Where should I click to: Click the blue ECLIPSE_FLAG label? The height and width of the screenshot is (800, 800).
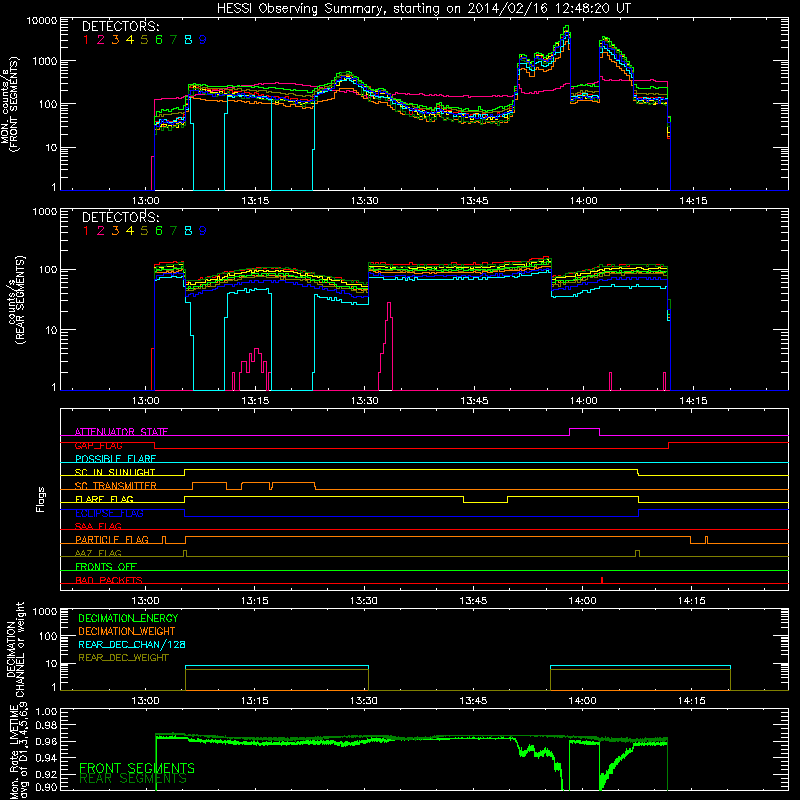[x=109, y=513]
